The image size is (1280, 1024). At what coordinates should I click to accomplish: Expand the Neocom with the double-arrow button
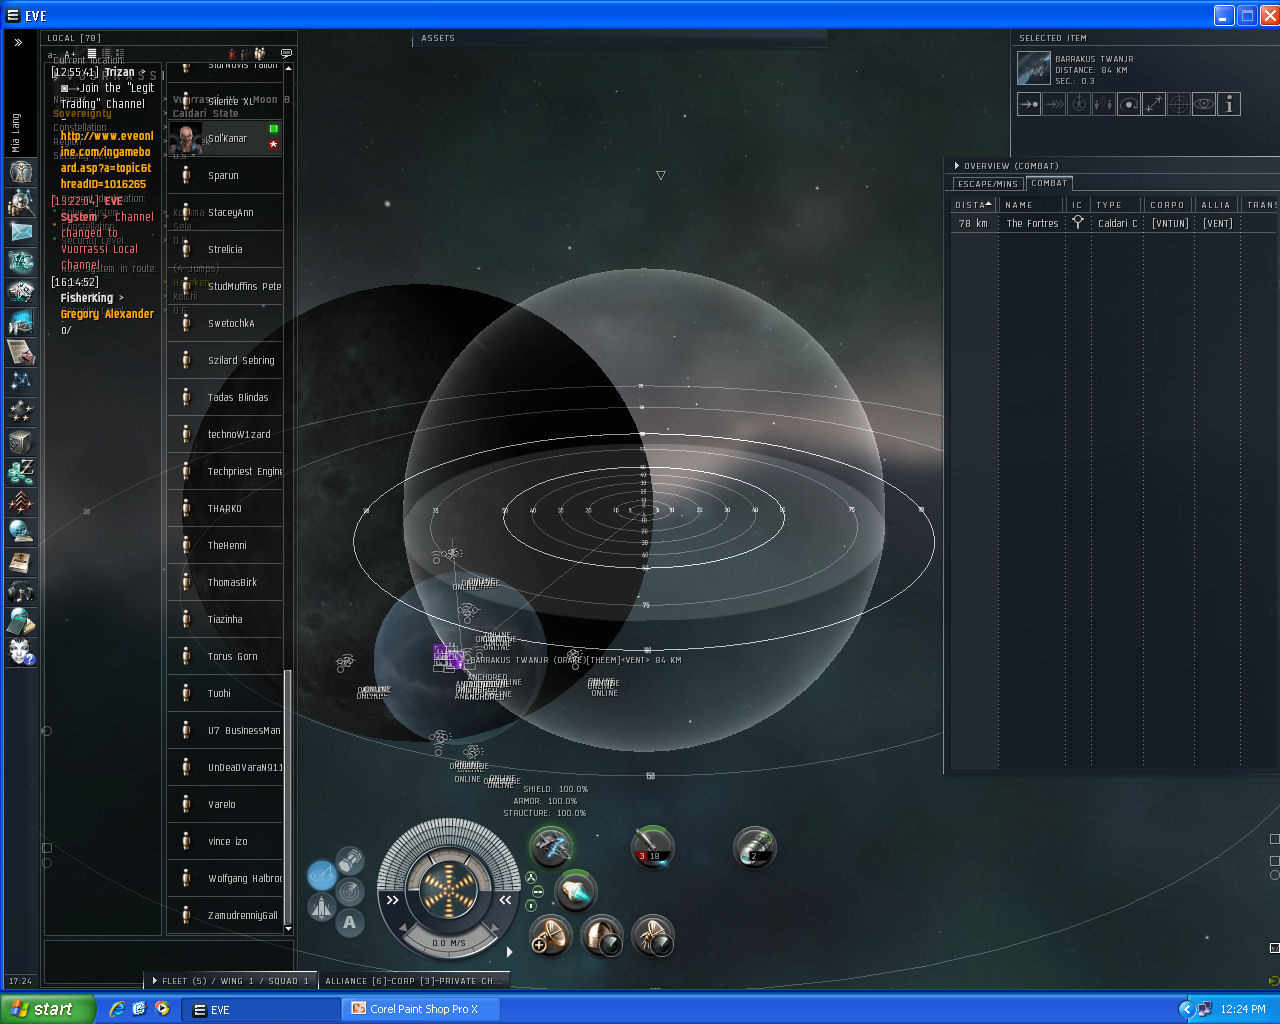(x=18, y=43)
